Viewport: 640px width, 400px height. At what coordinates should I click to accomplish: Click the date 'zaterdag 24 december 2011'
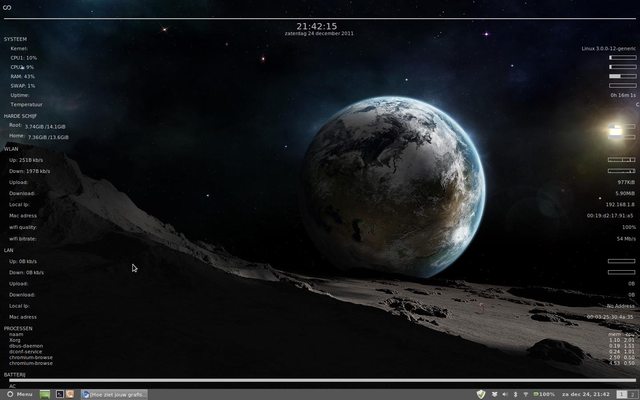tap(319, 33)
